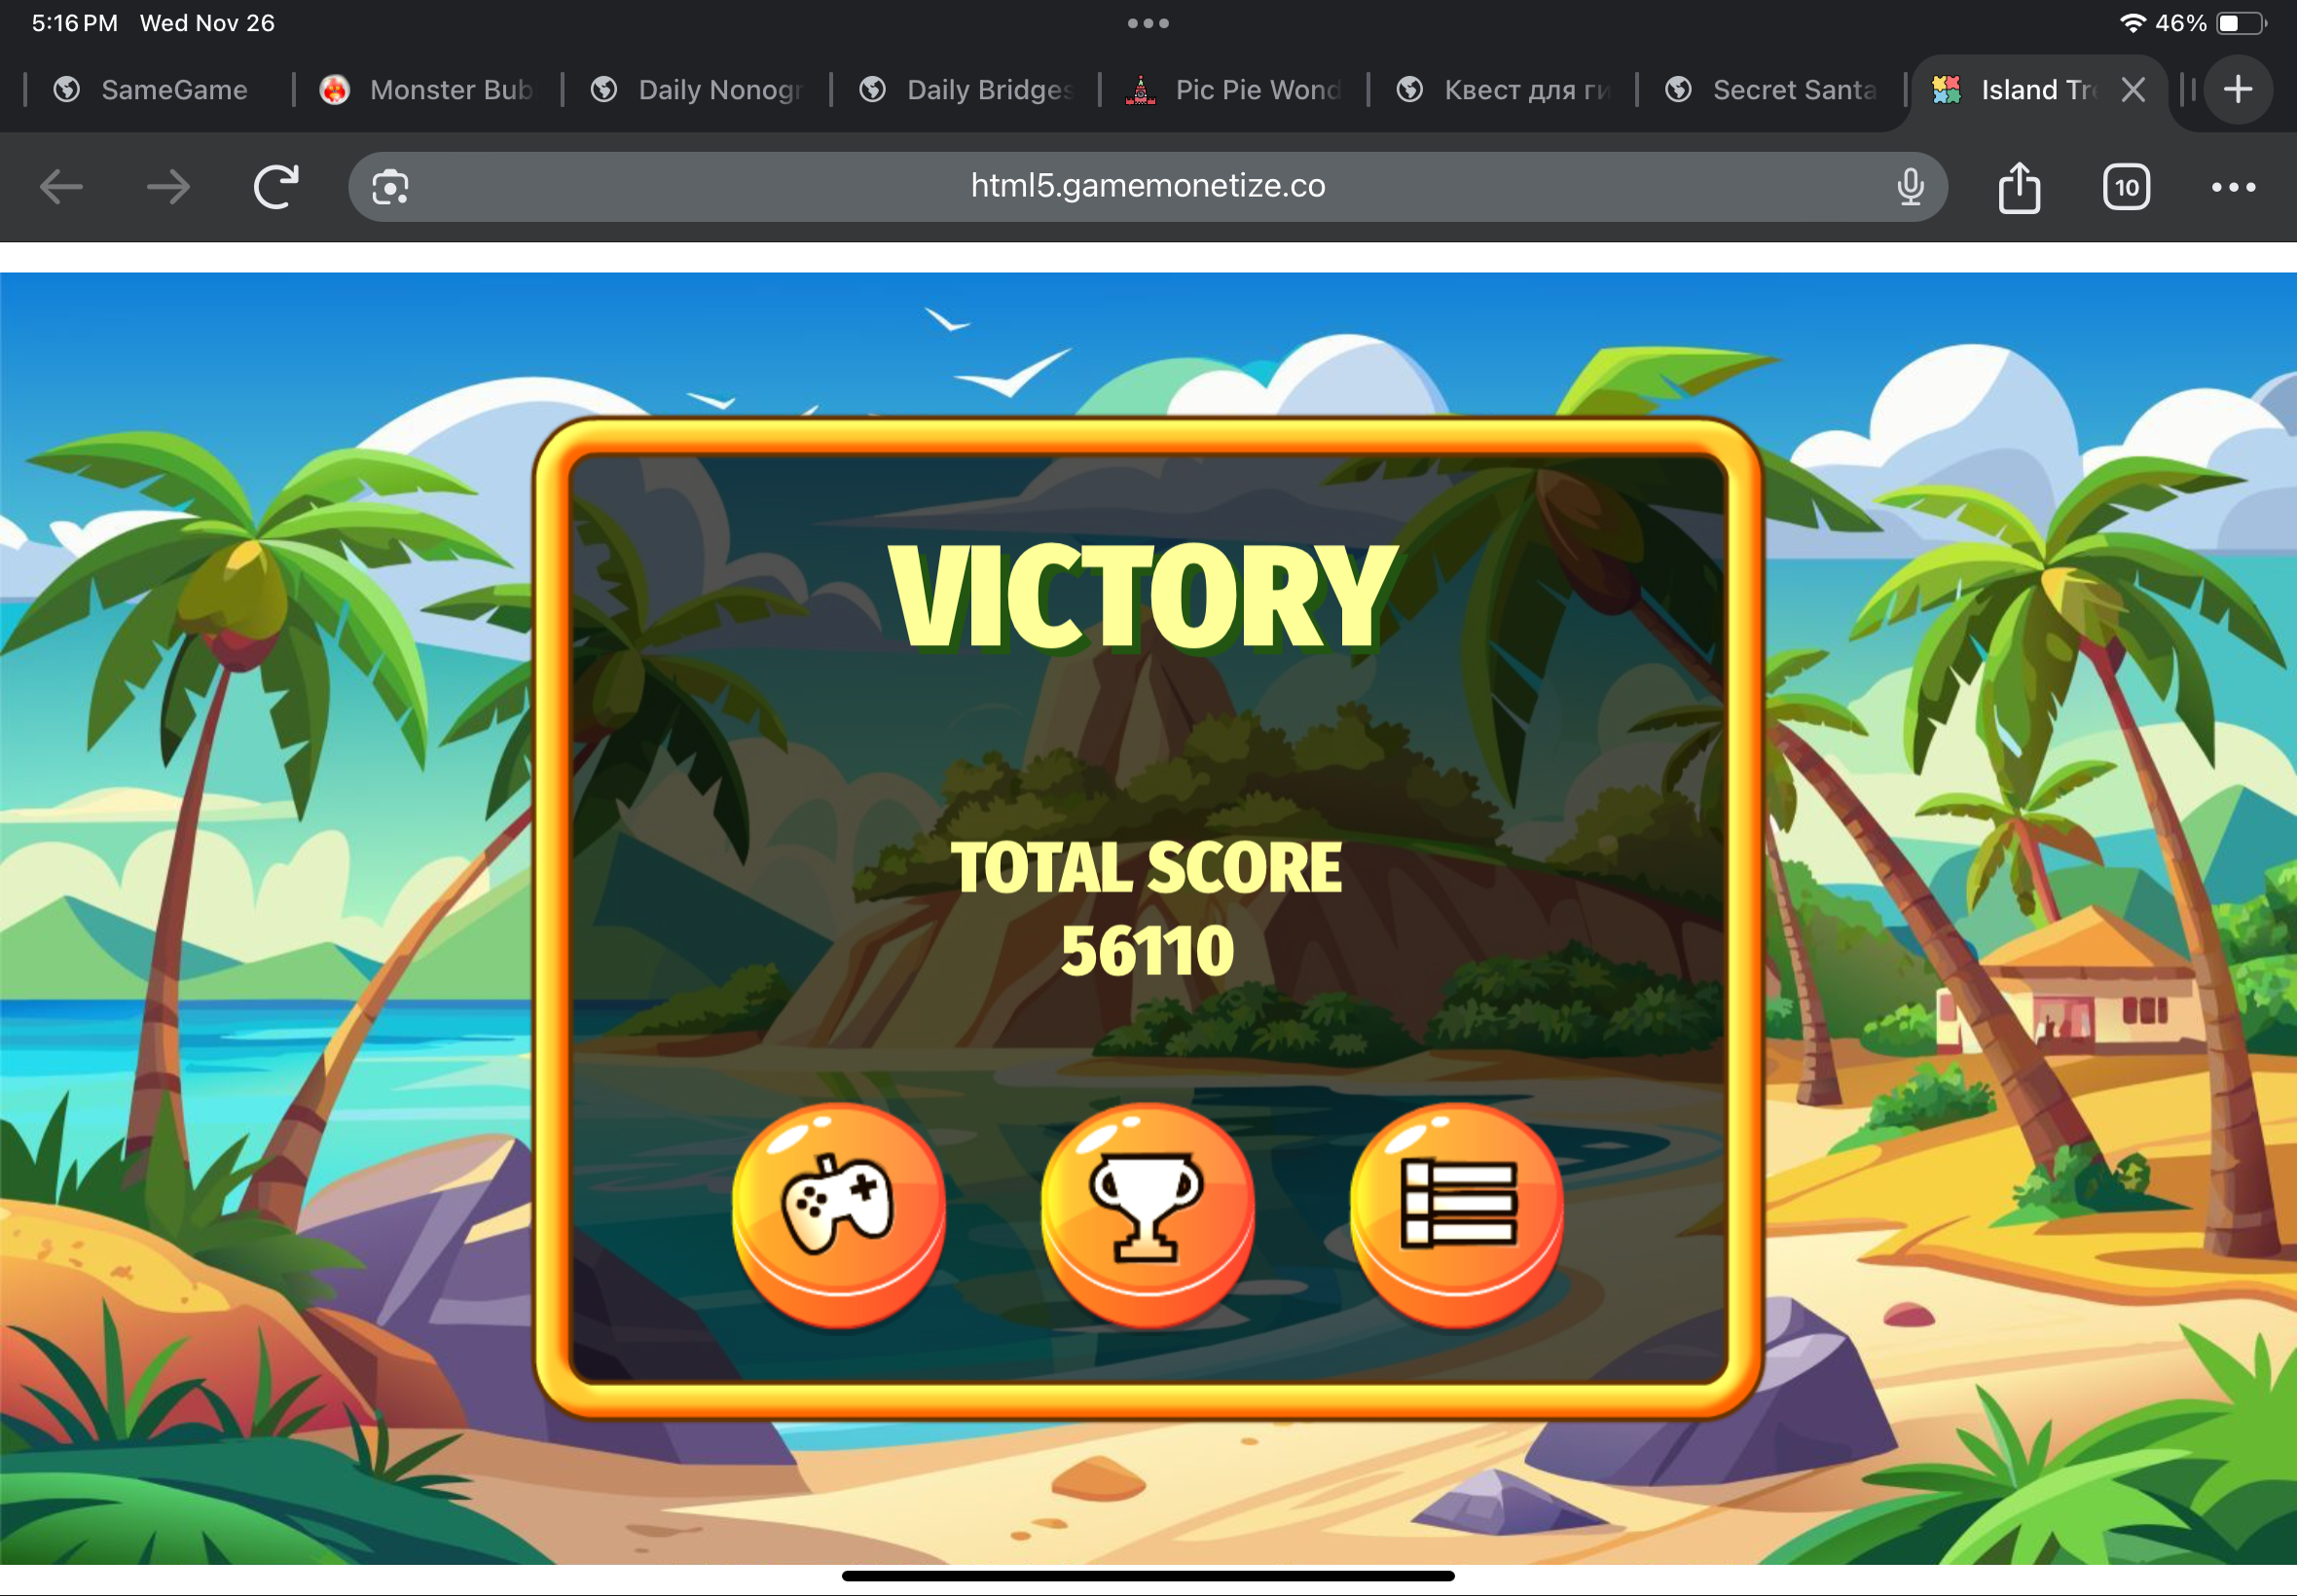Screen dimensions: 2297x1596
Task: Open the Secret Santa tab
Action: click(x=1775, y=90)
